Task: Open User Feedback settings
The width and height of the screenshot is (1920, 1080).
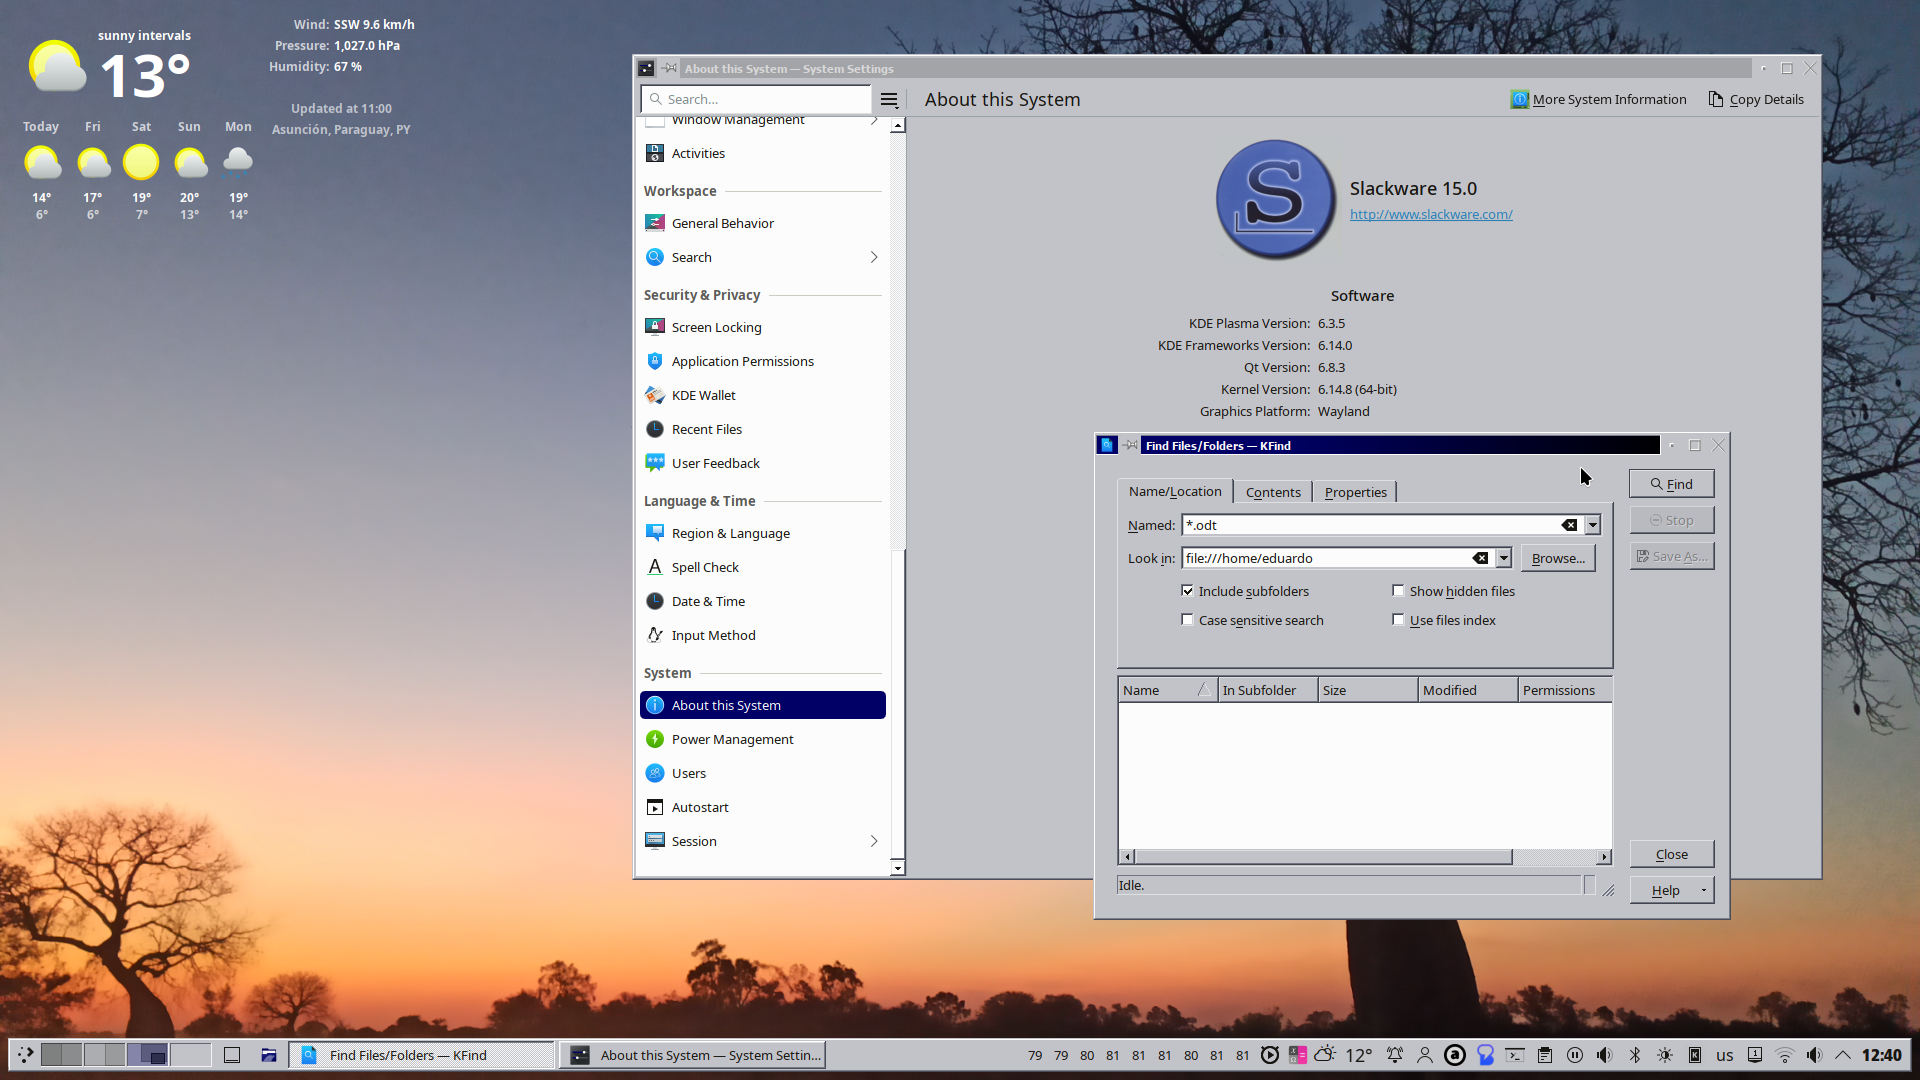Action: point(762,463)
